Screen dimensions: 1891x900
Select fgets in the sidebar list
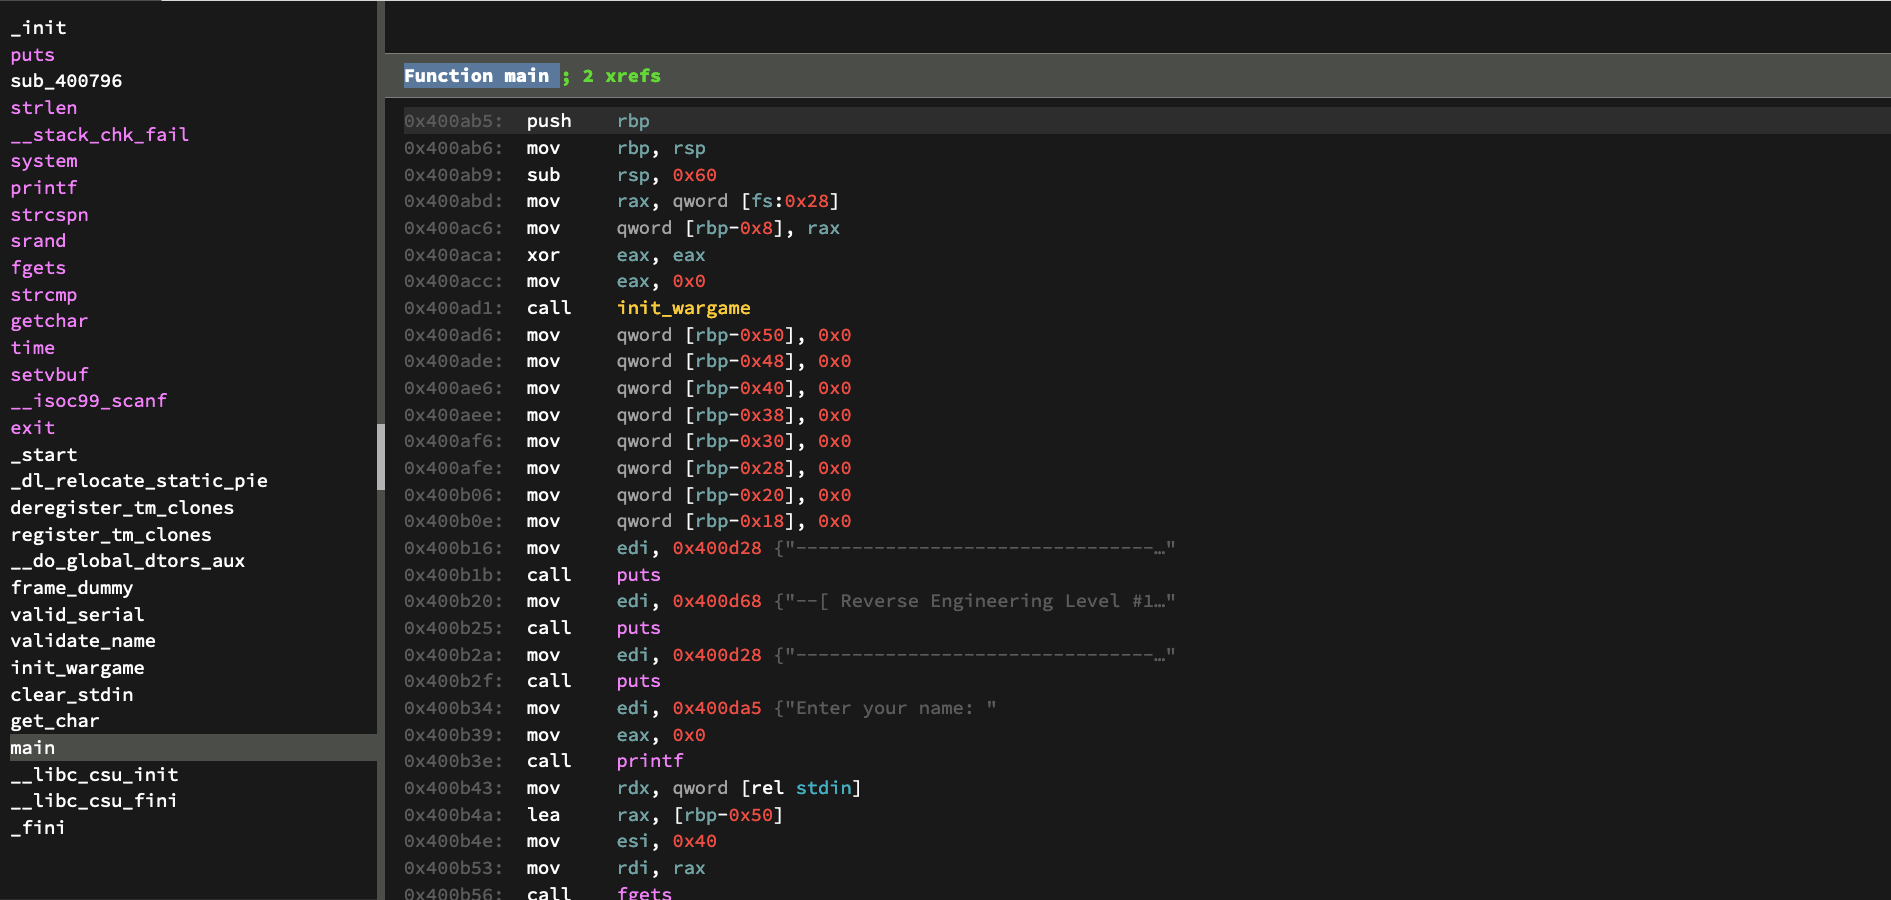click(x=38, y=268)
